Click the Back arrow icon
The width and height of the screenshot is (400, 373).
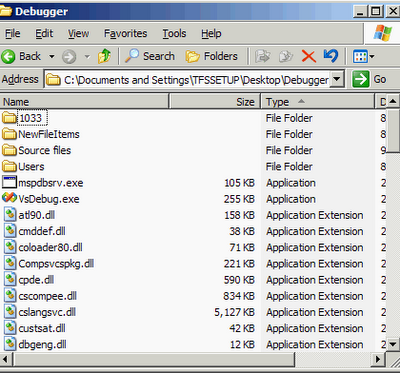[8, 56]
